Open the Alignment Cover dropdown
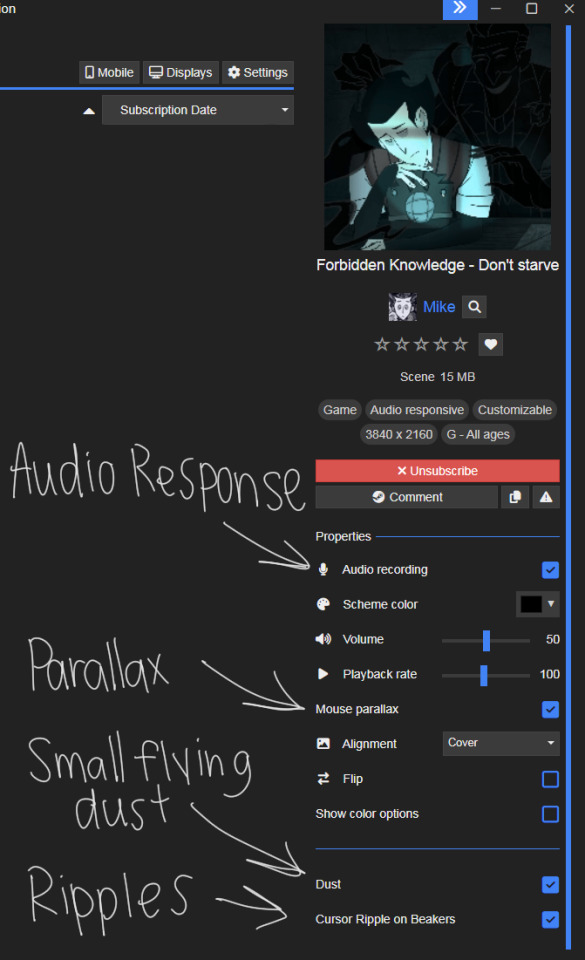Image resolution: width=585 pixels, height=960 pixels. (x=501, y=743)
